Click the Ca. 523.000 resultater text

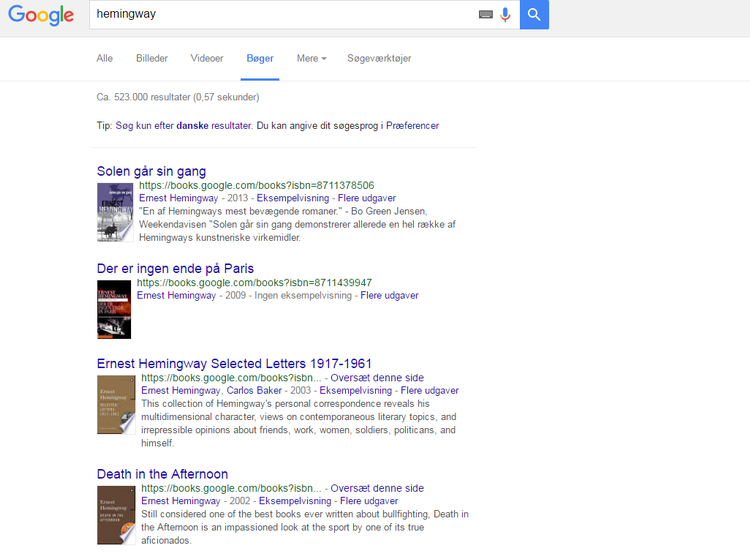[x=178, y=97]
